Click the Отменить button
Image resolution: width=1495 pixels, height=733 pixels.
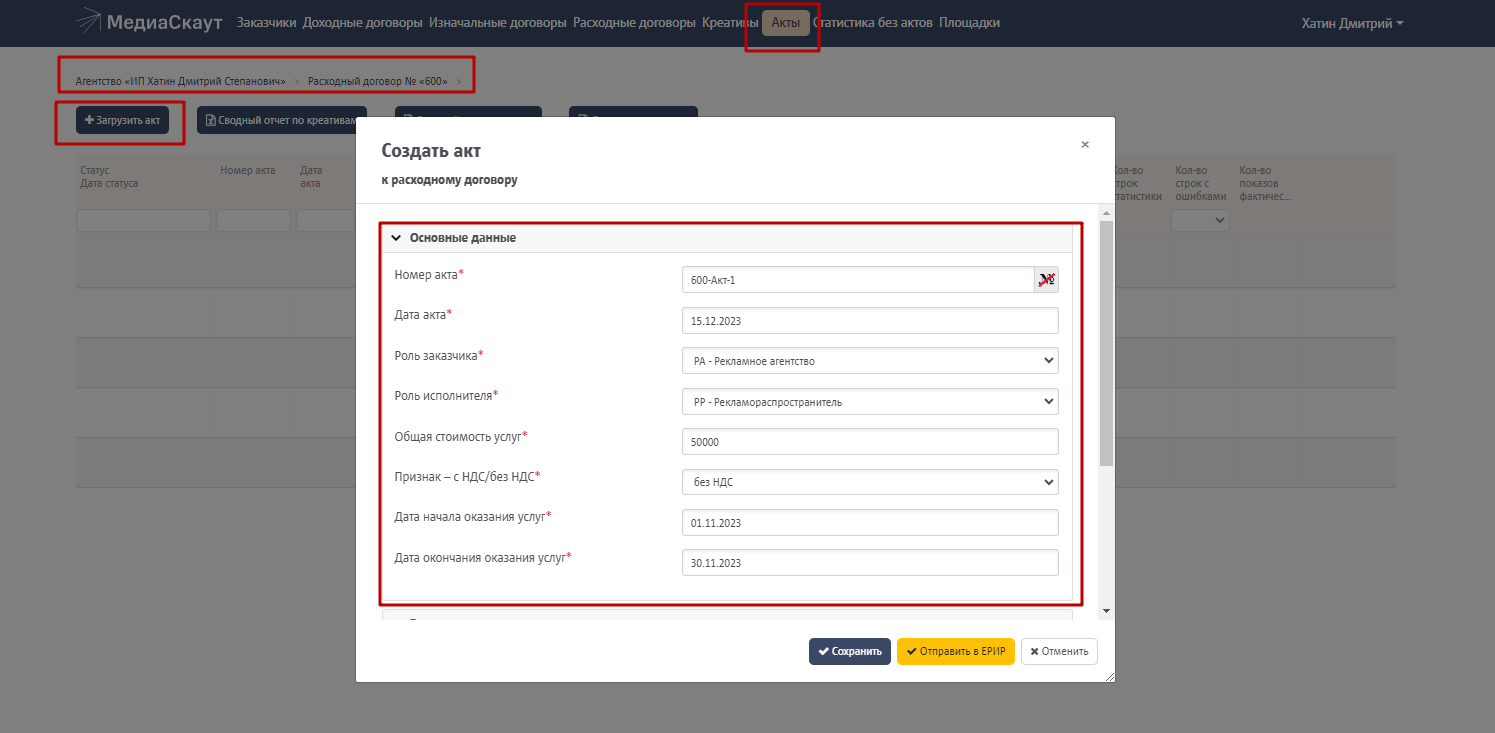pyautogui.click(x=1060, y=651)
